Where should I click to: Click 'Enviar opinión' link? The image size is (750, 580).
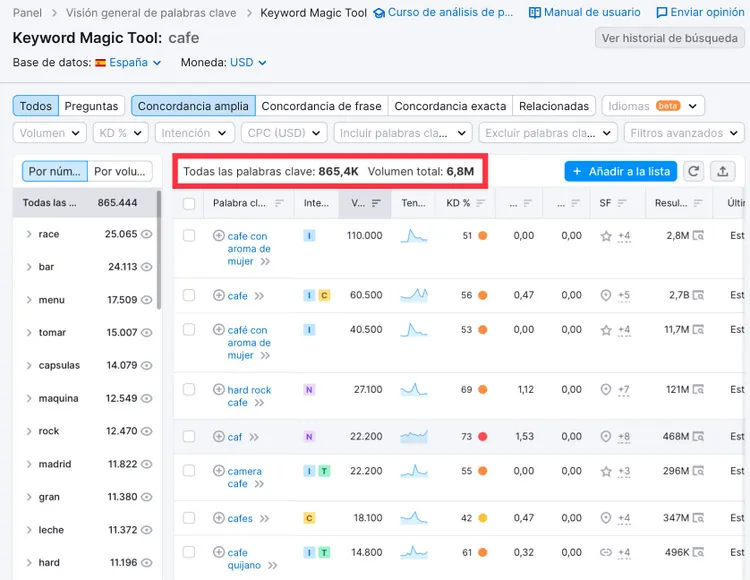pyautogui.click(x=700, y=12)
